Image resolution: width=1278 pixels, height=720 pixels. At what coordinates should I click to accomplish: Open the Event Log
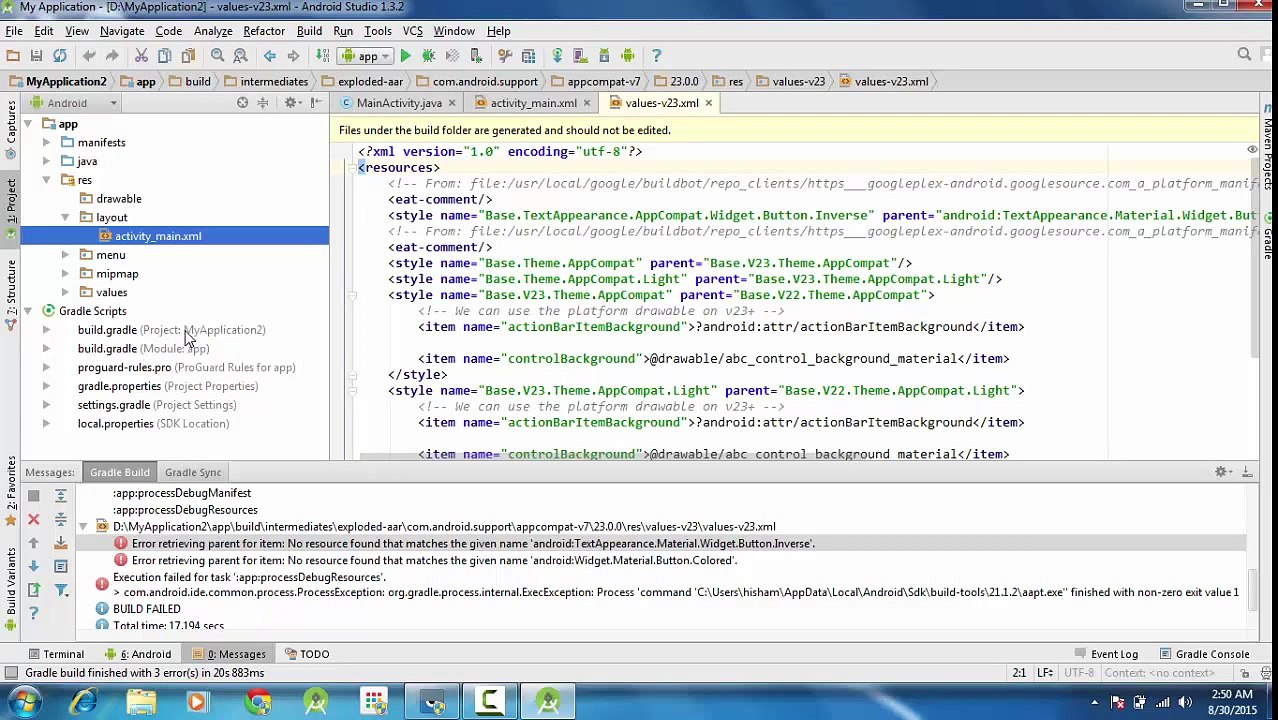(1106, 654)
